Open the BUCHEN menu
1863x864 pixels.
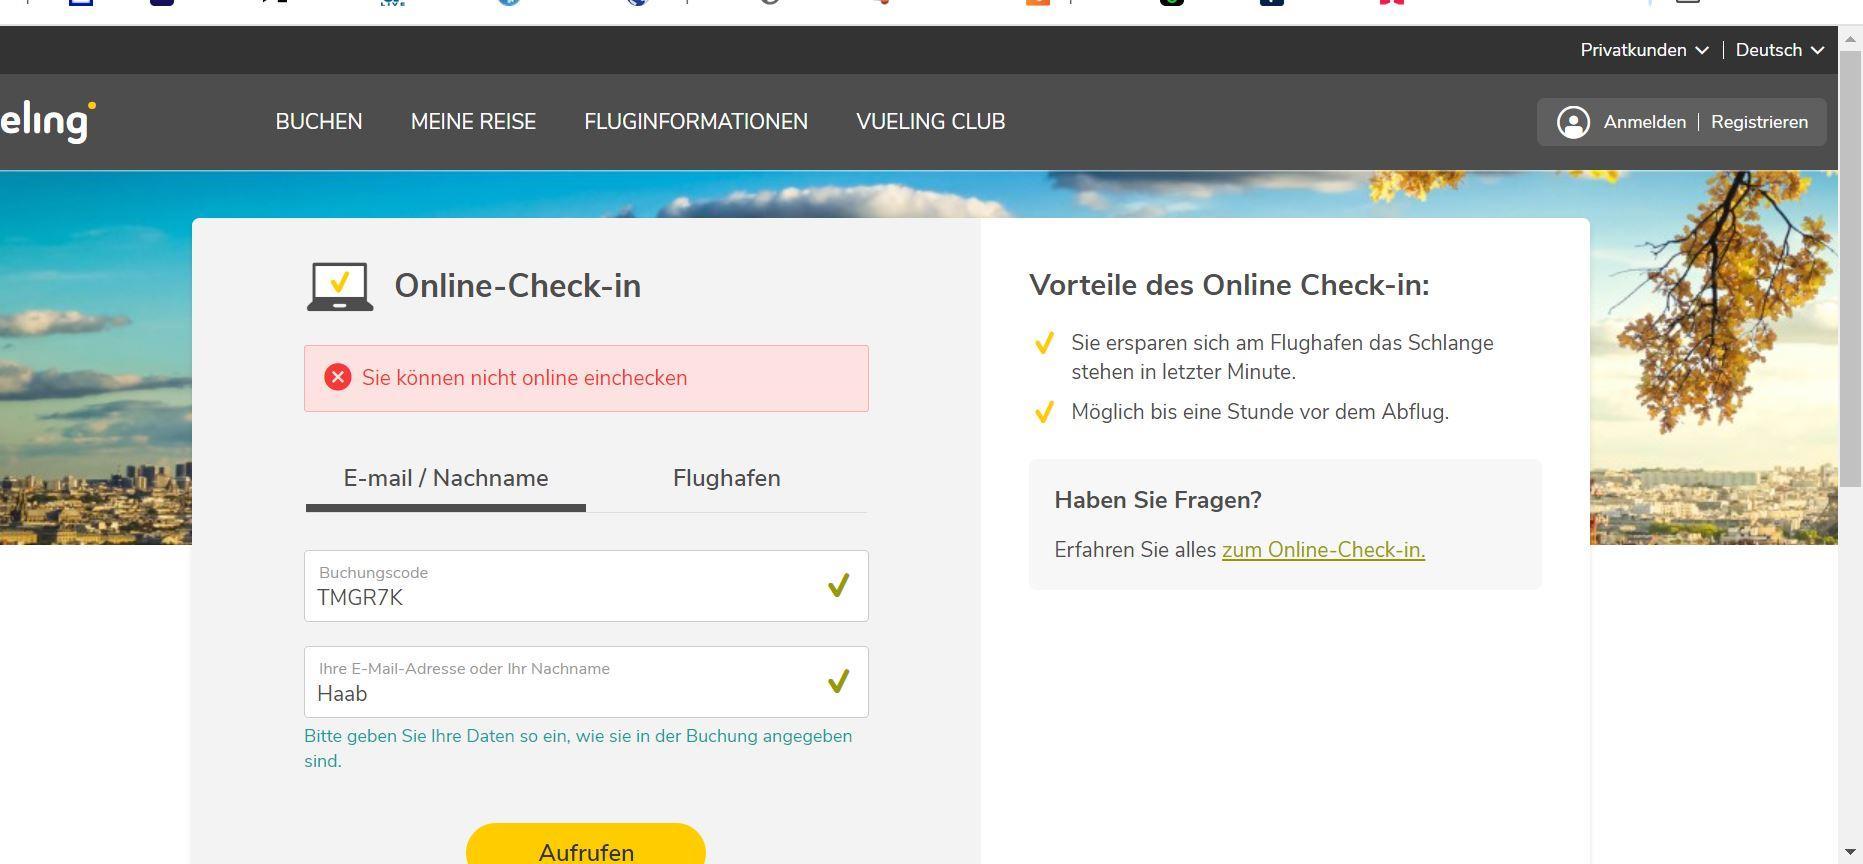(x=319, y=122)
